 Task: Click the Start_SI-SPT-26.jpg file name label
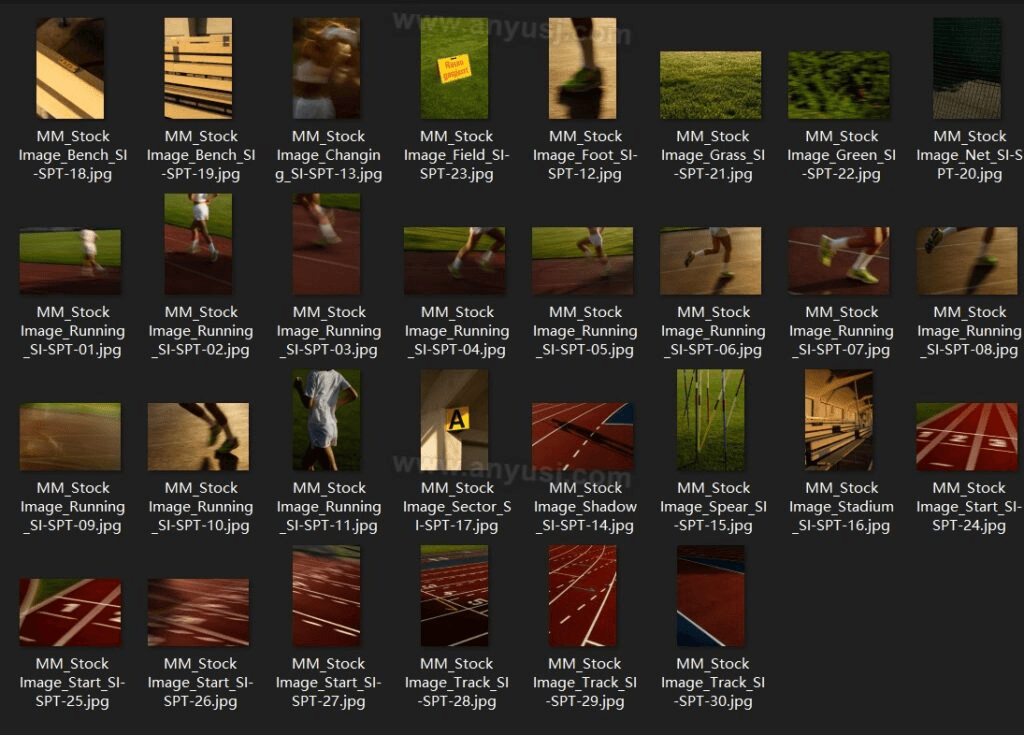[x=198, y=683]
